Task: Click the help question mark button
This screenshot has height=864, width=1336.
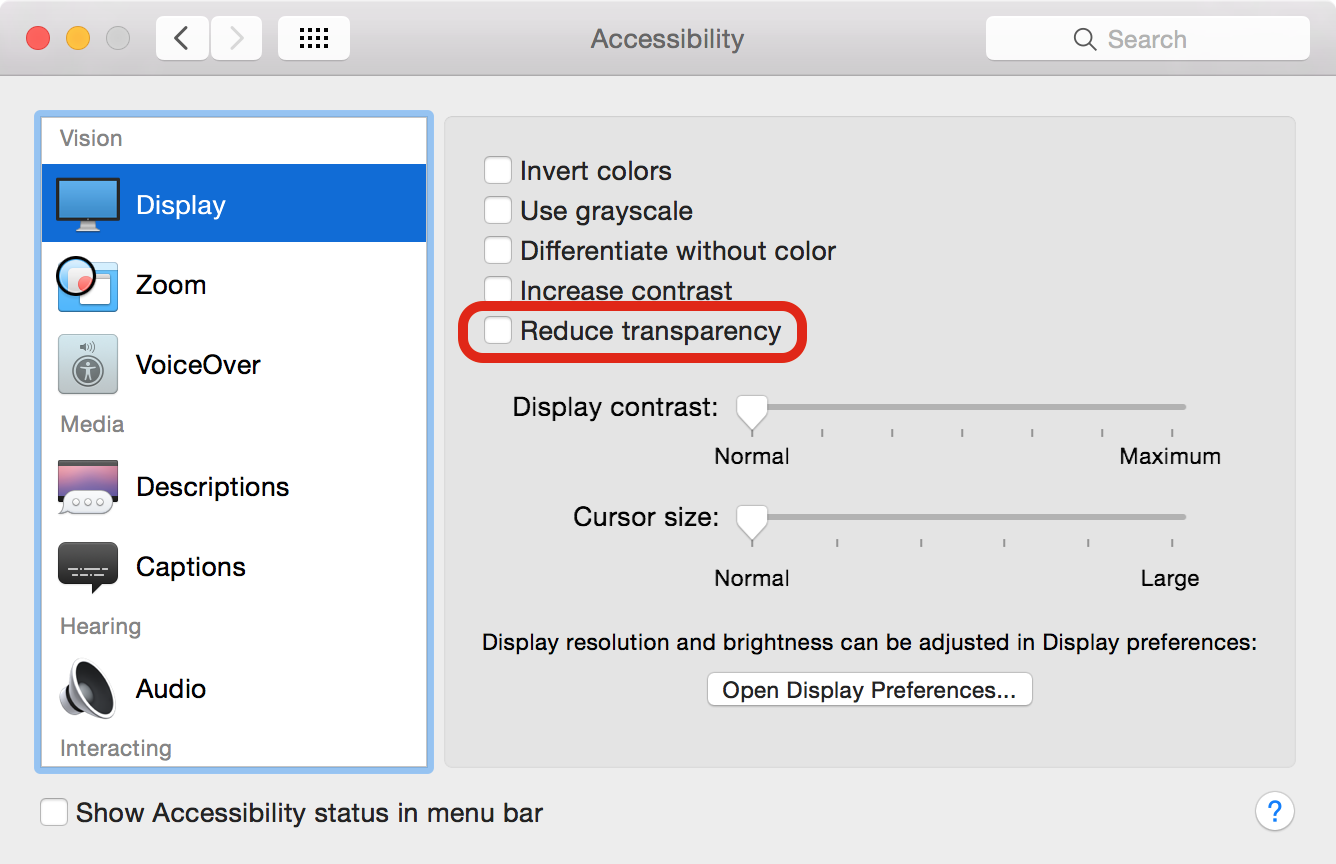Action: point(1274,811)
